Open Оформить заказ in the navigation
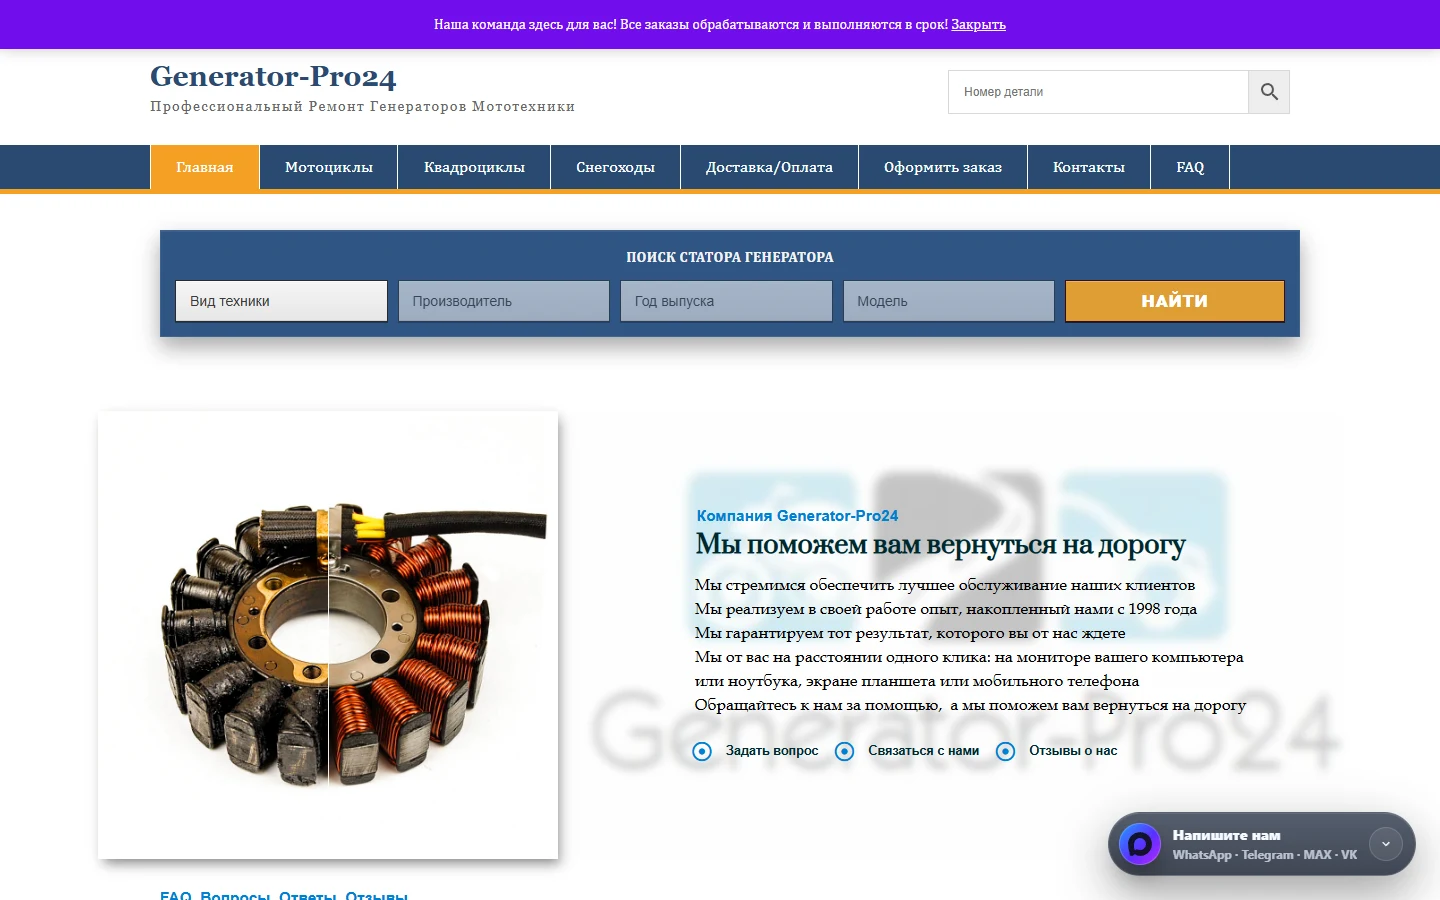 943,167
